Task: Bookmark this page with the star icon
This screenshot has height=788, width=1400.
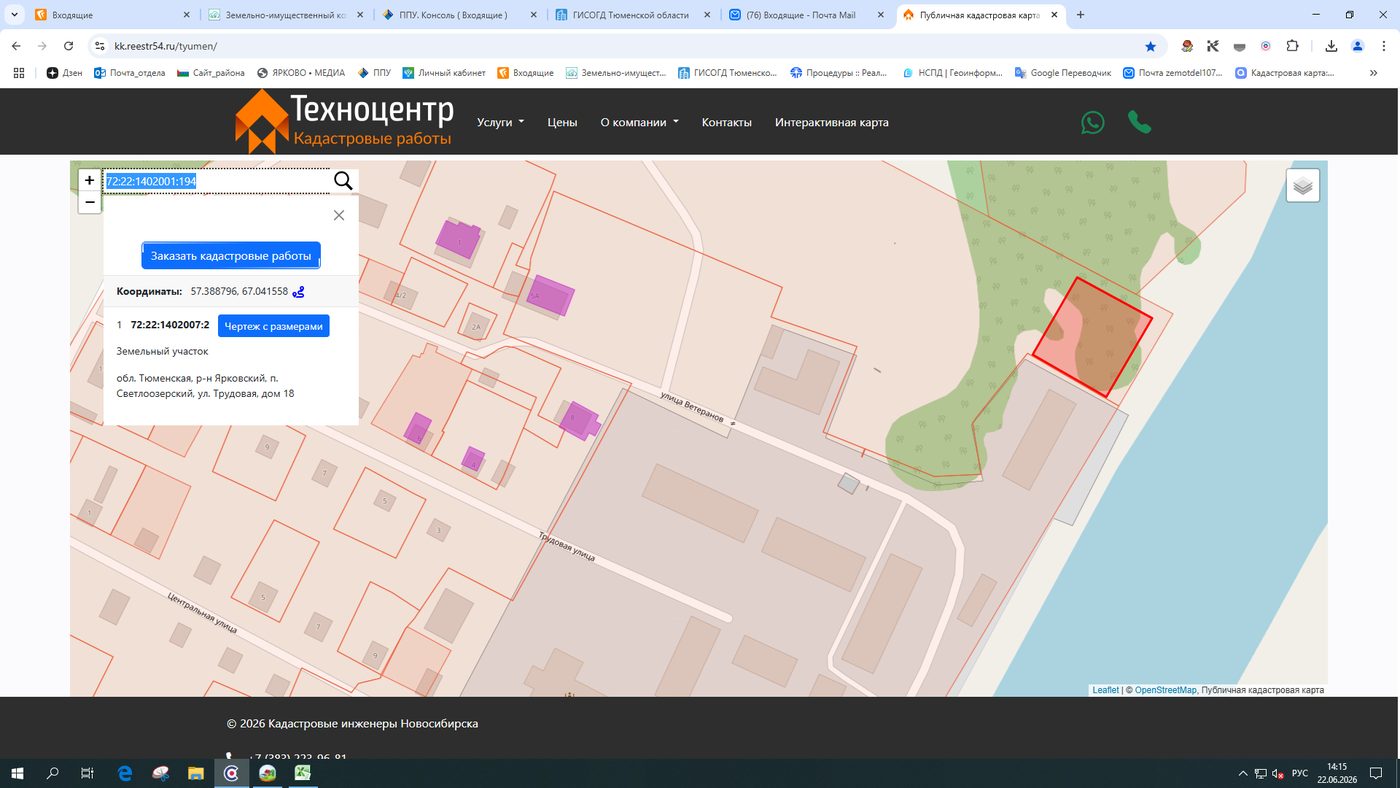Action: click(1151, 46)
